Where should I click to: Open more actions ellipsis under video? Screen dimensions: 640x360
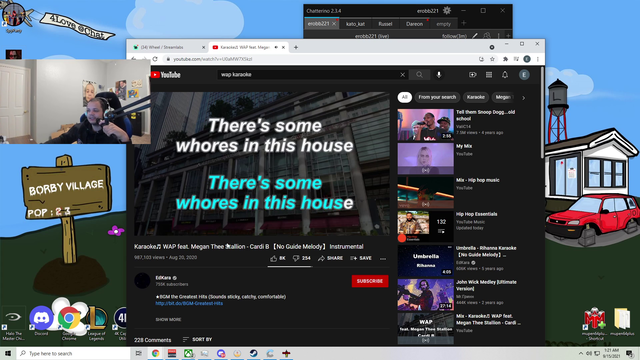383,259
